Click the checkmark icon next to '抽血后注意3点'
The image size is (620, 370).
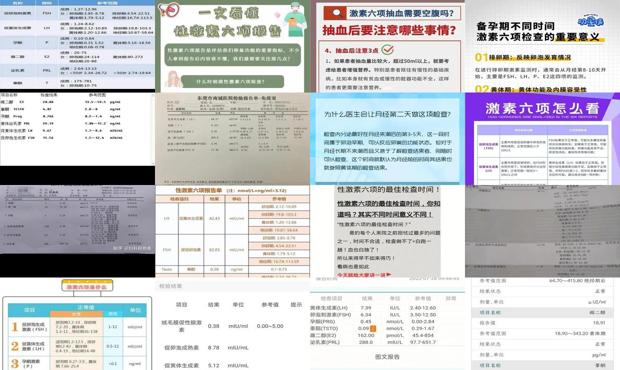point(388,49)
